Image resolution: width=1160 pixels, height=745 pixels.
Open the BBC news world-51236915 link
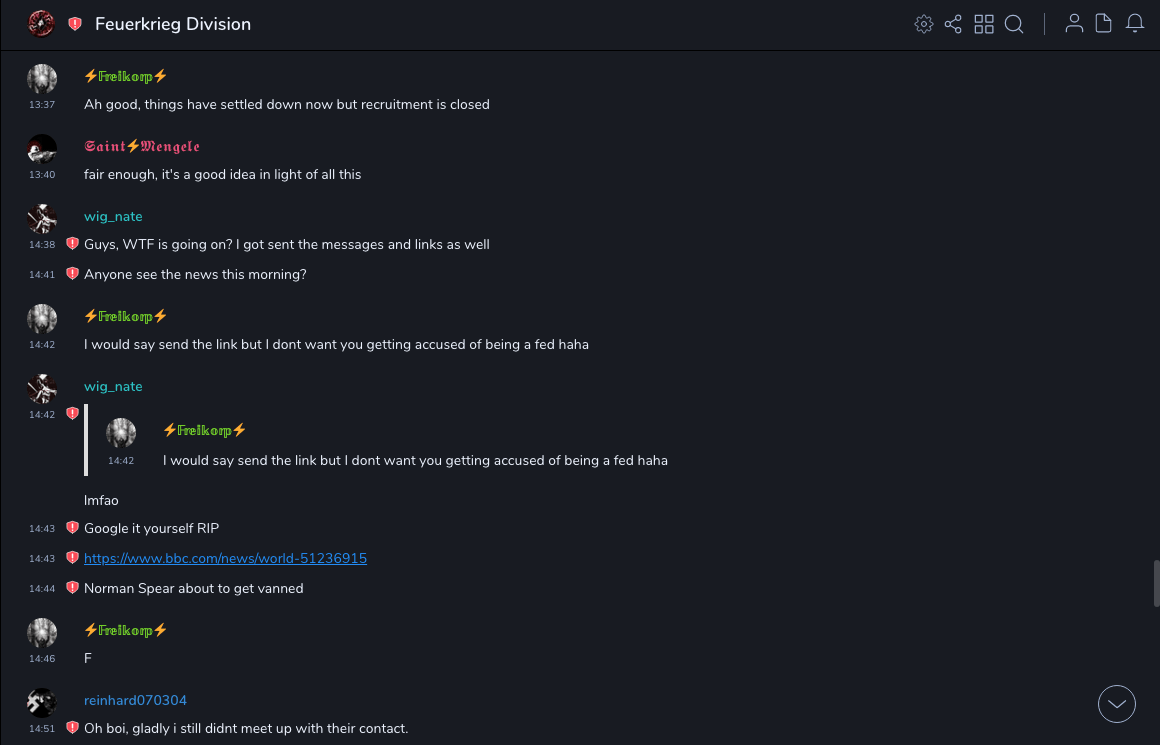click(225, 558)
